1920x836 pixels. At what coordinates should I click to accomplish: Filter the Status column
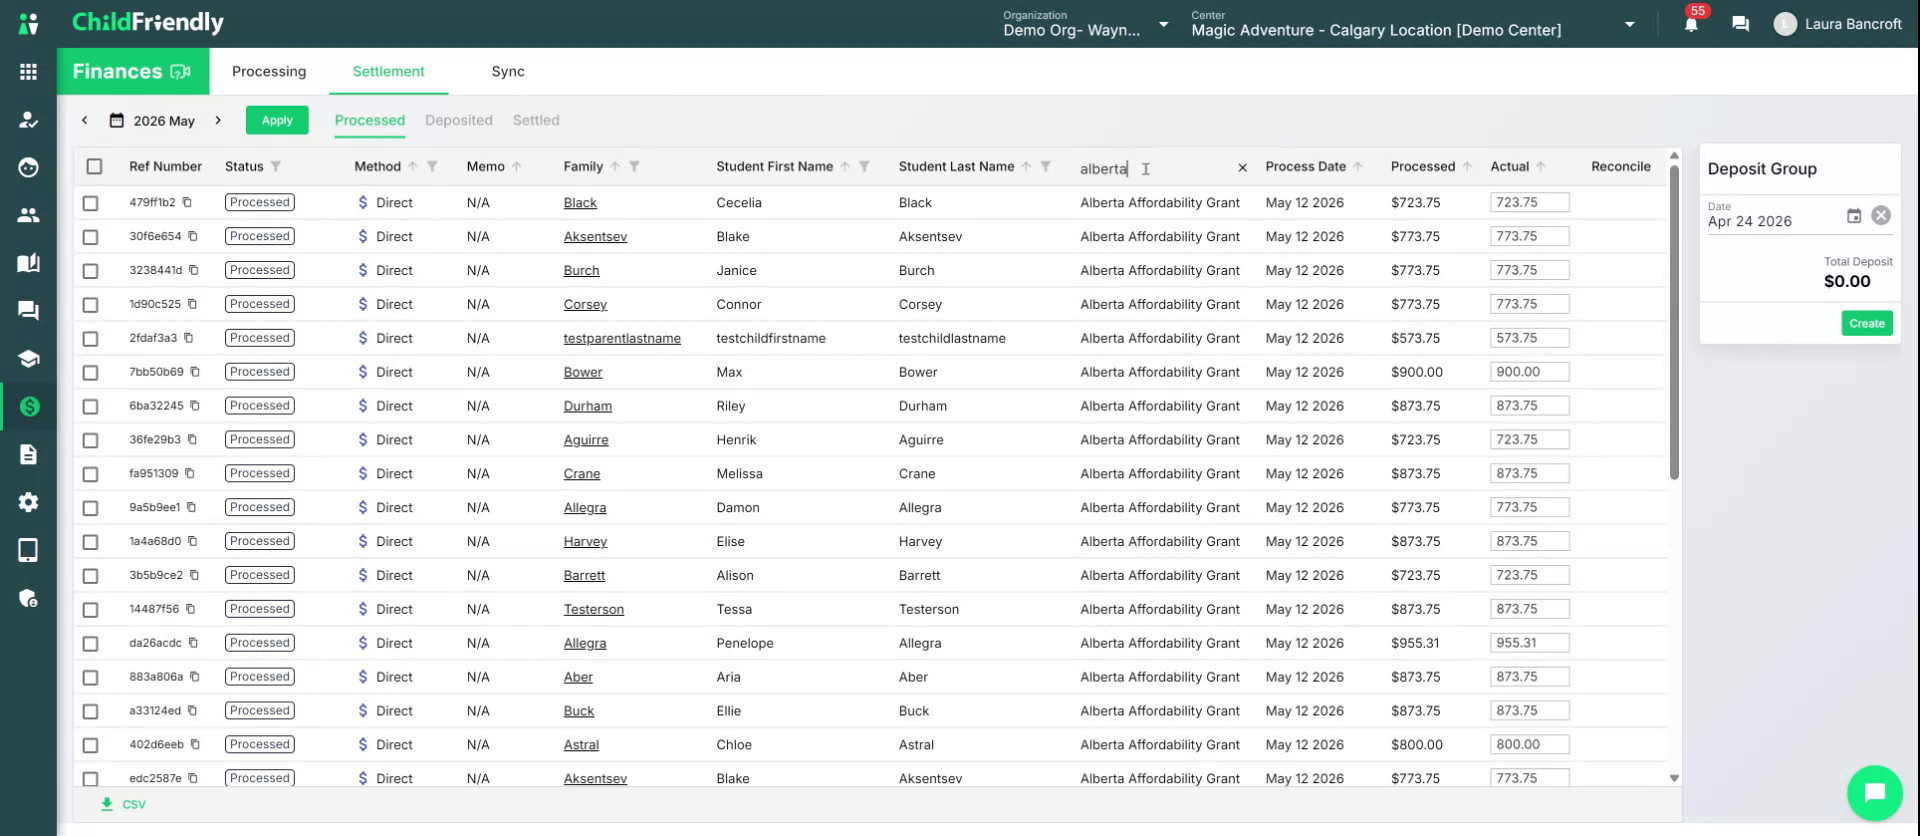[276, 167]
